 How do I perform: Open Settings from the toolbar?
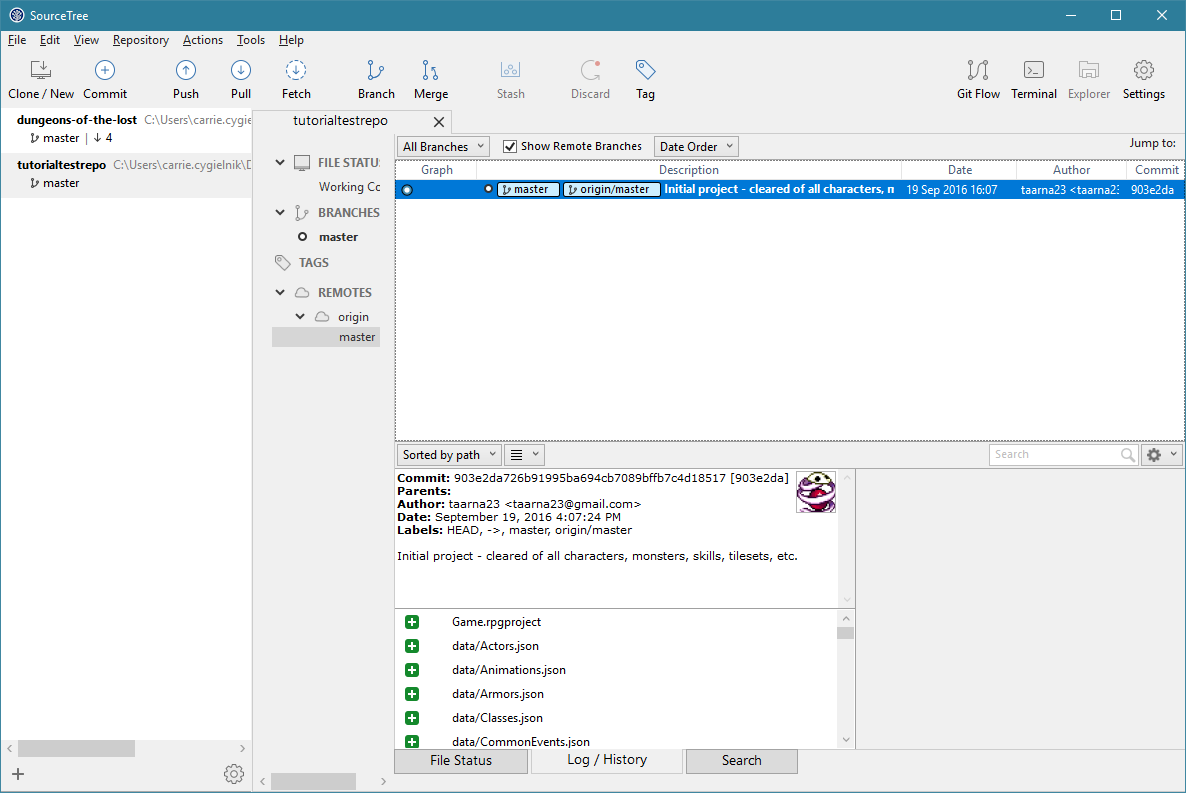coord(1144,70)
